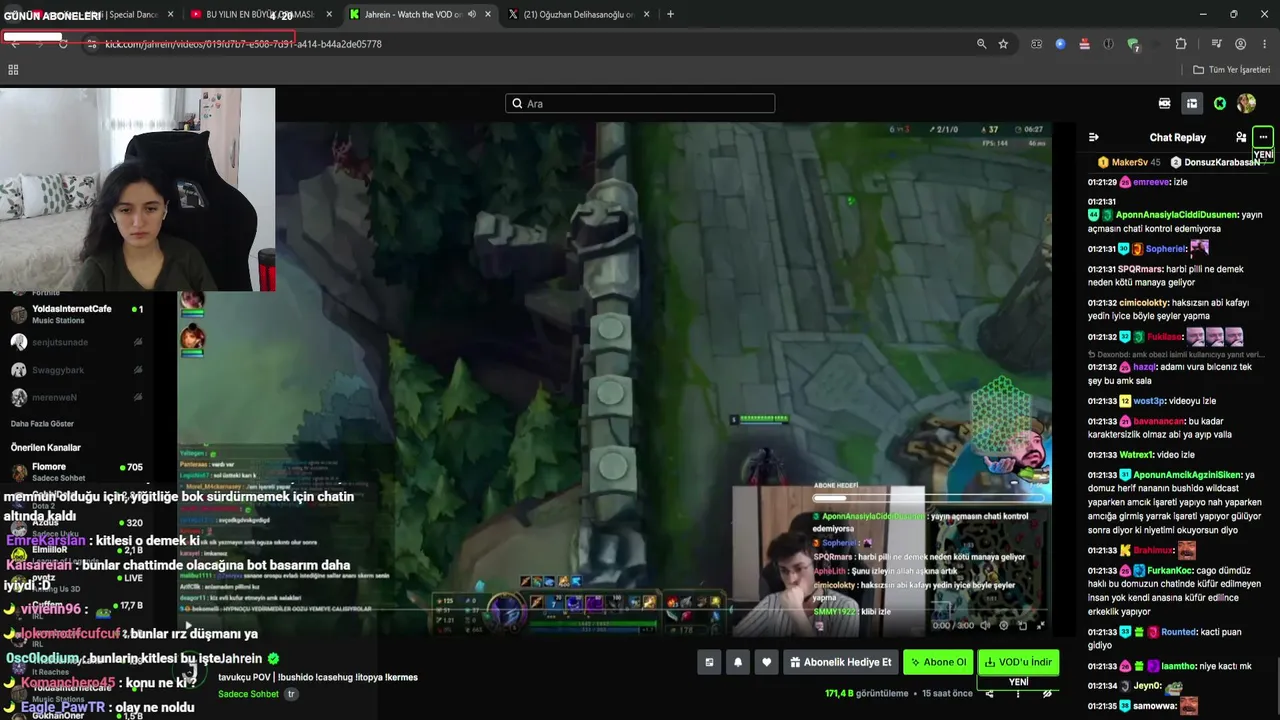Click the Jahrein channel name under the video
The height and width of the screenshot is (720, 1280).
tap(241, 659)
